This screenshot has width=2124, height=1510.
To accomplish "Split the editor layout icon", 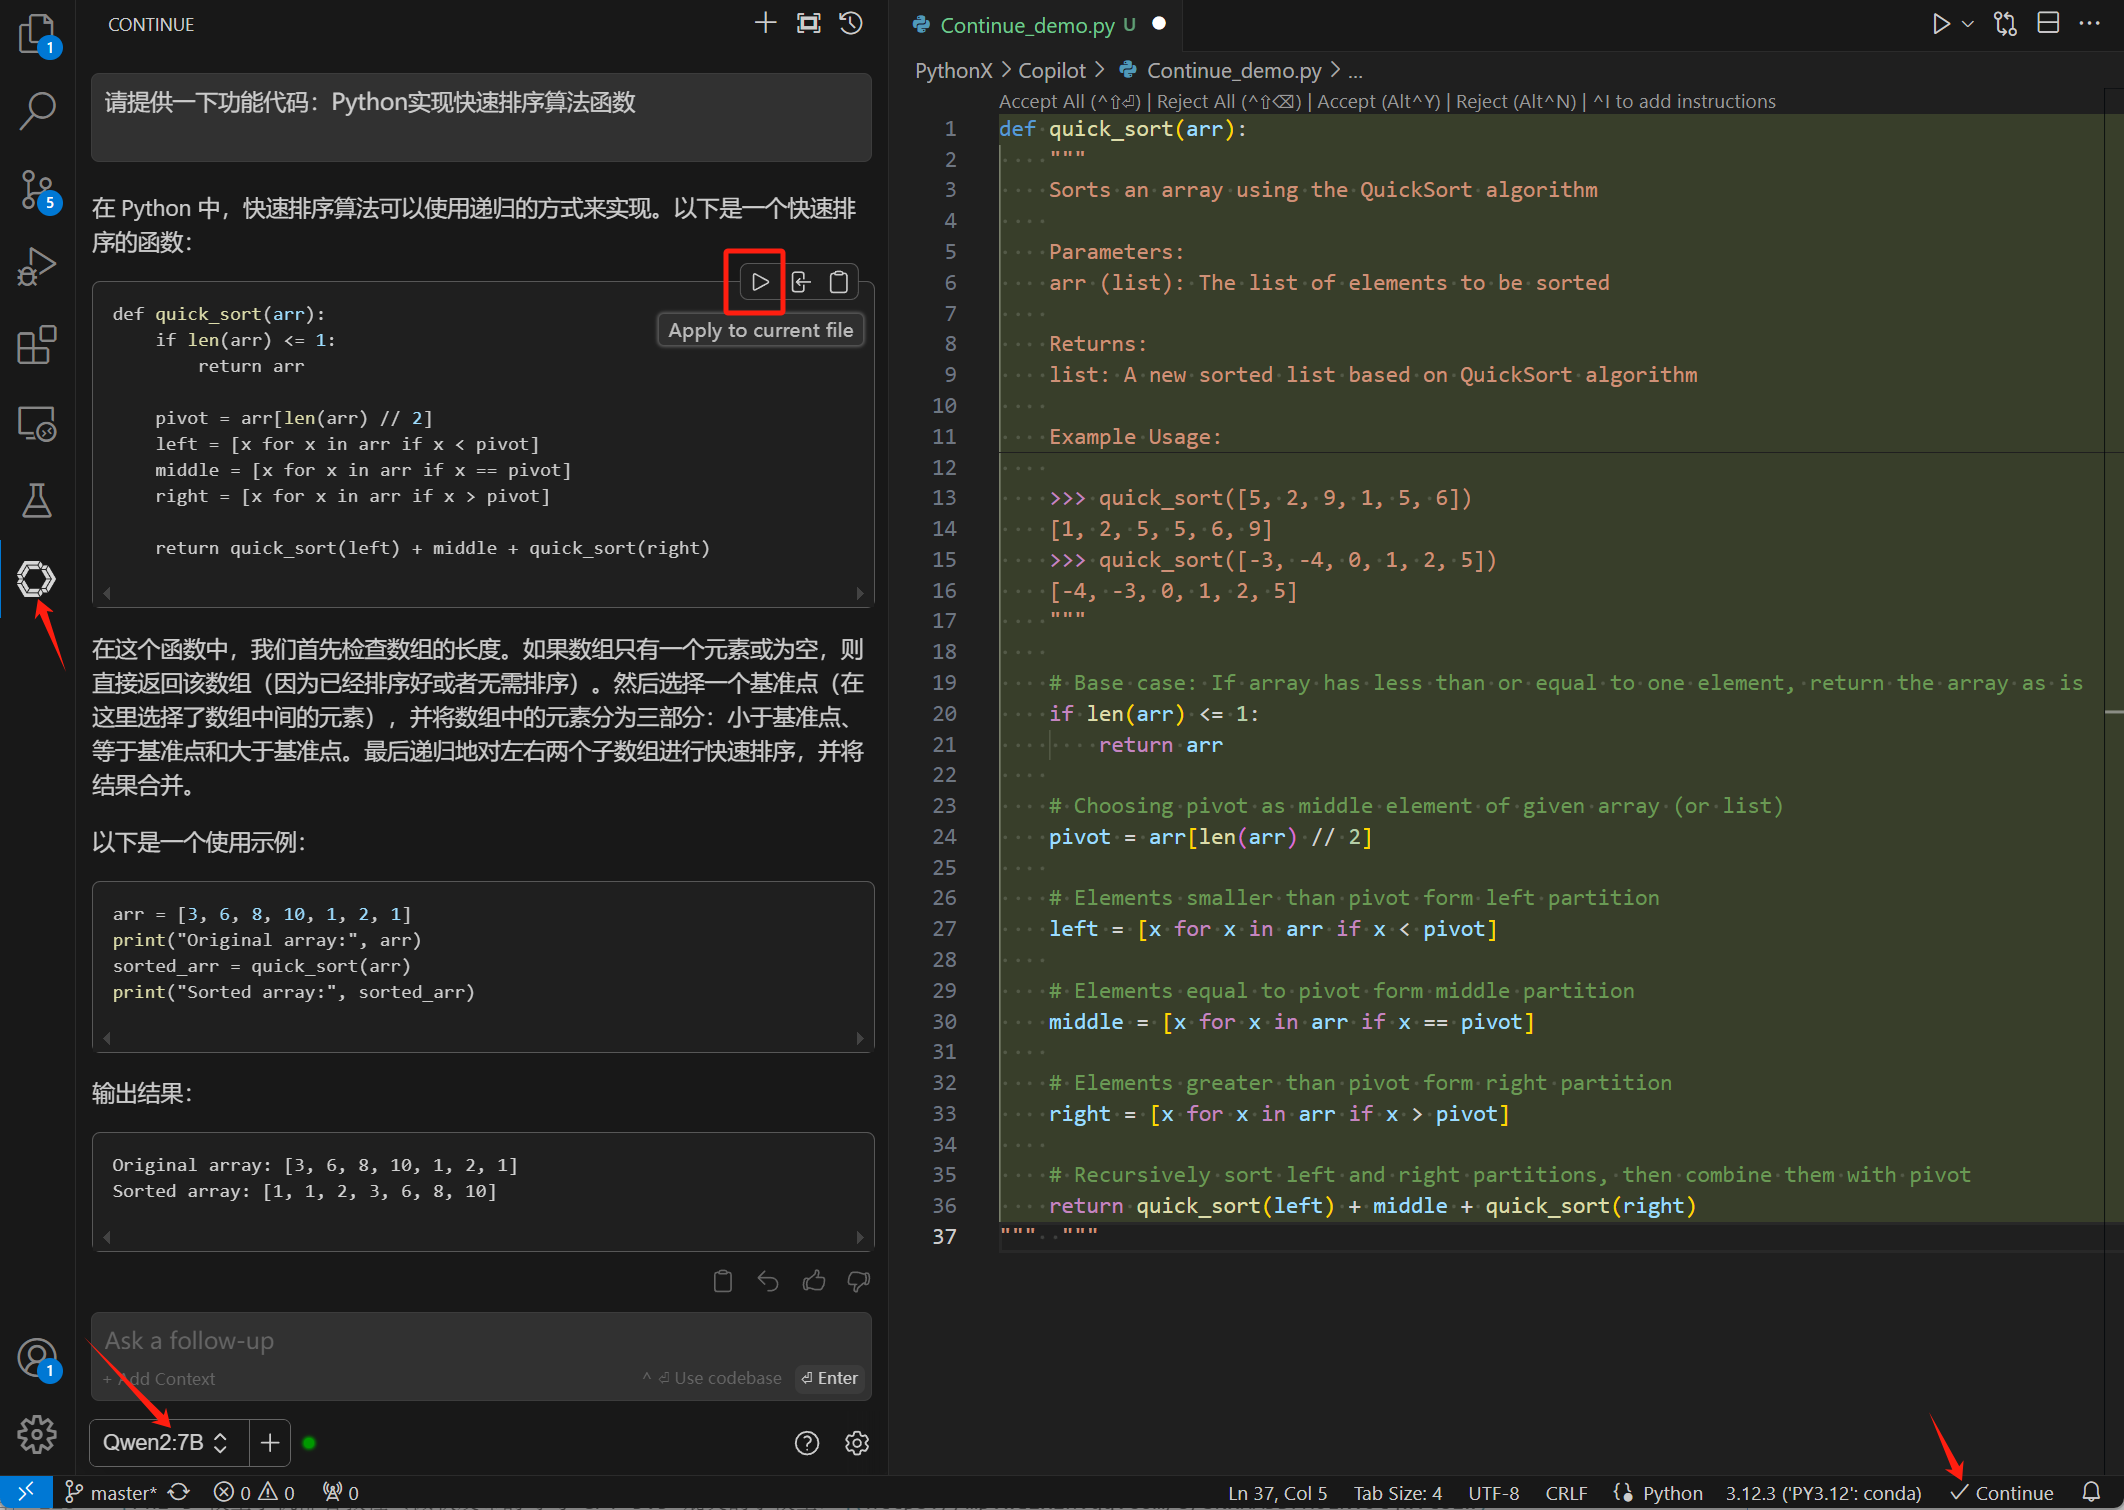I will [x=2048, y=24].
